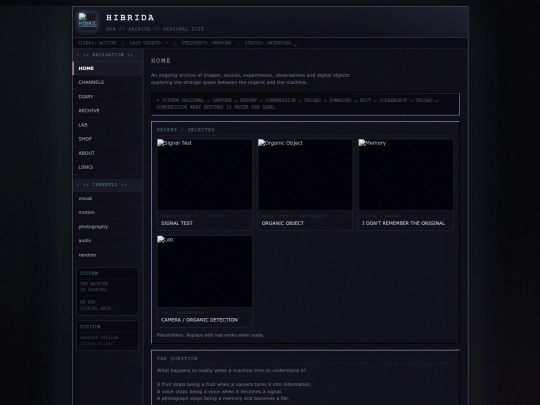Click 'A photograph stops being a memory' line

[223, 398]
